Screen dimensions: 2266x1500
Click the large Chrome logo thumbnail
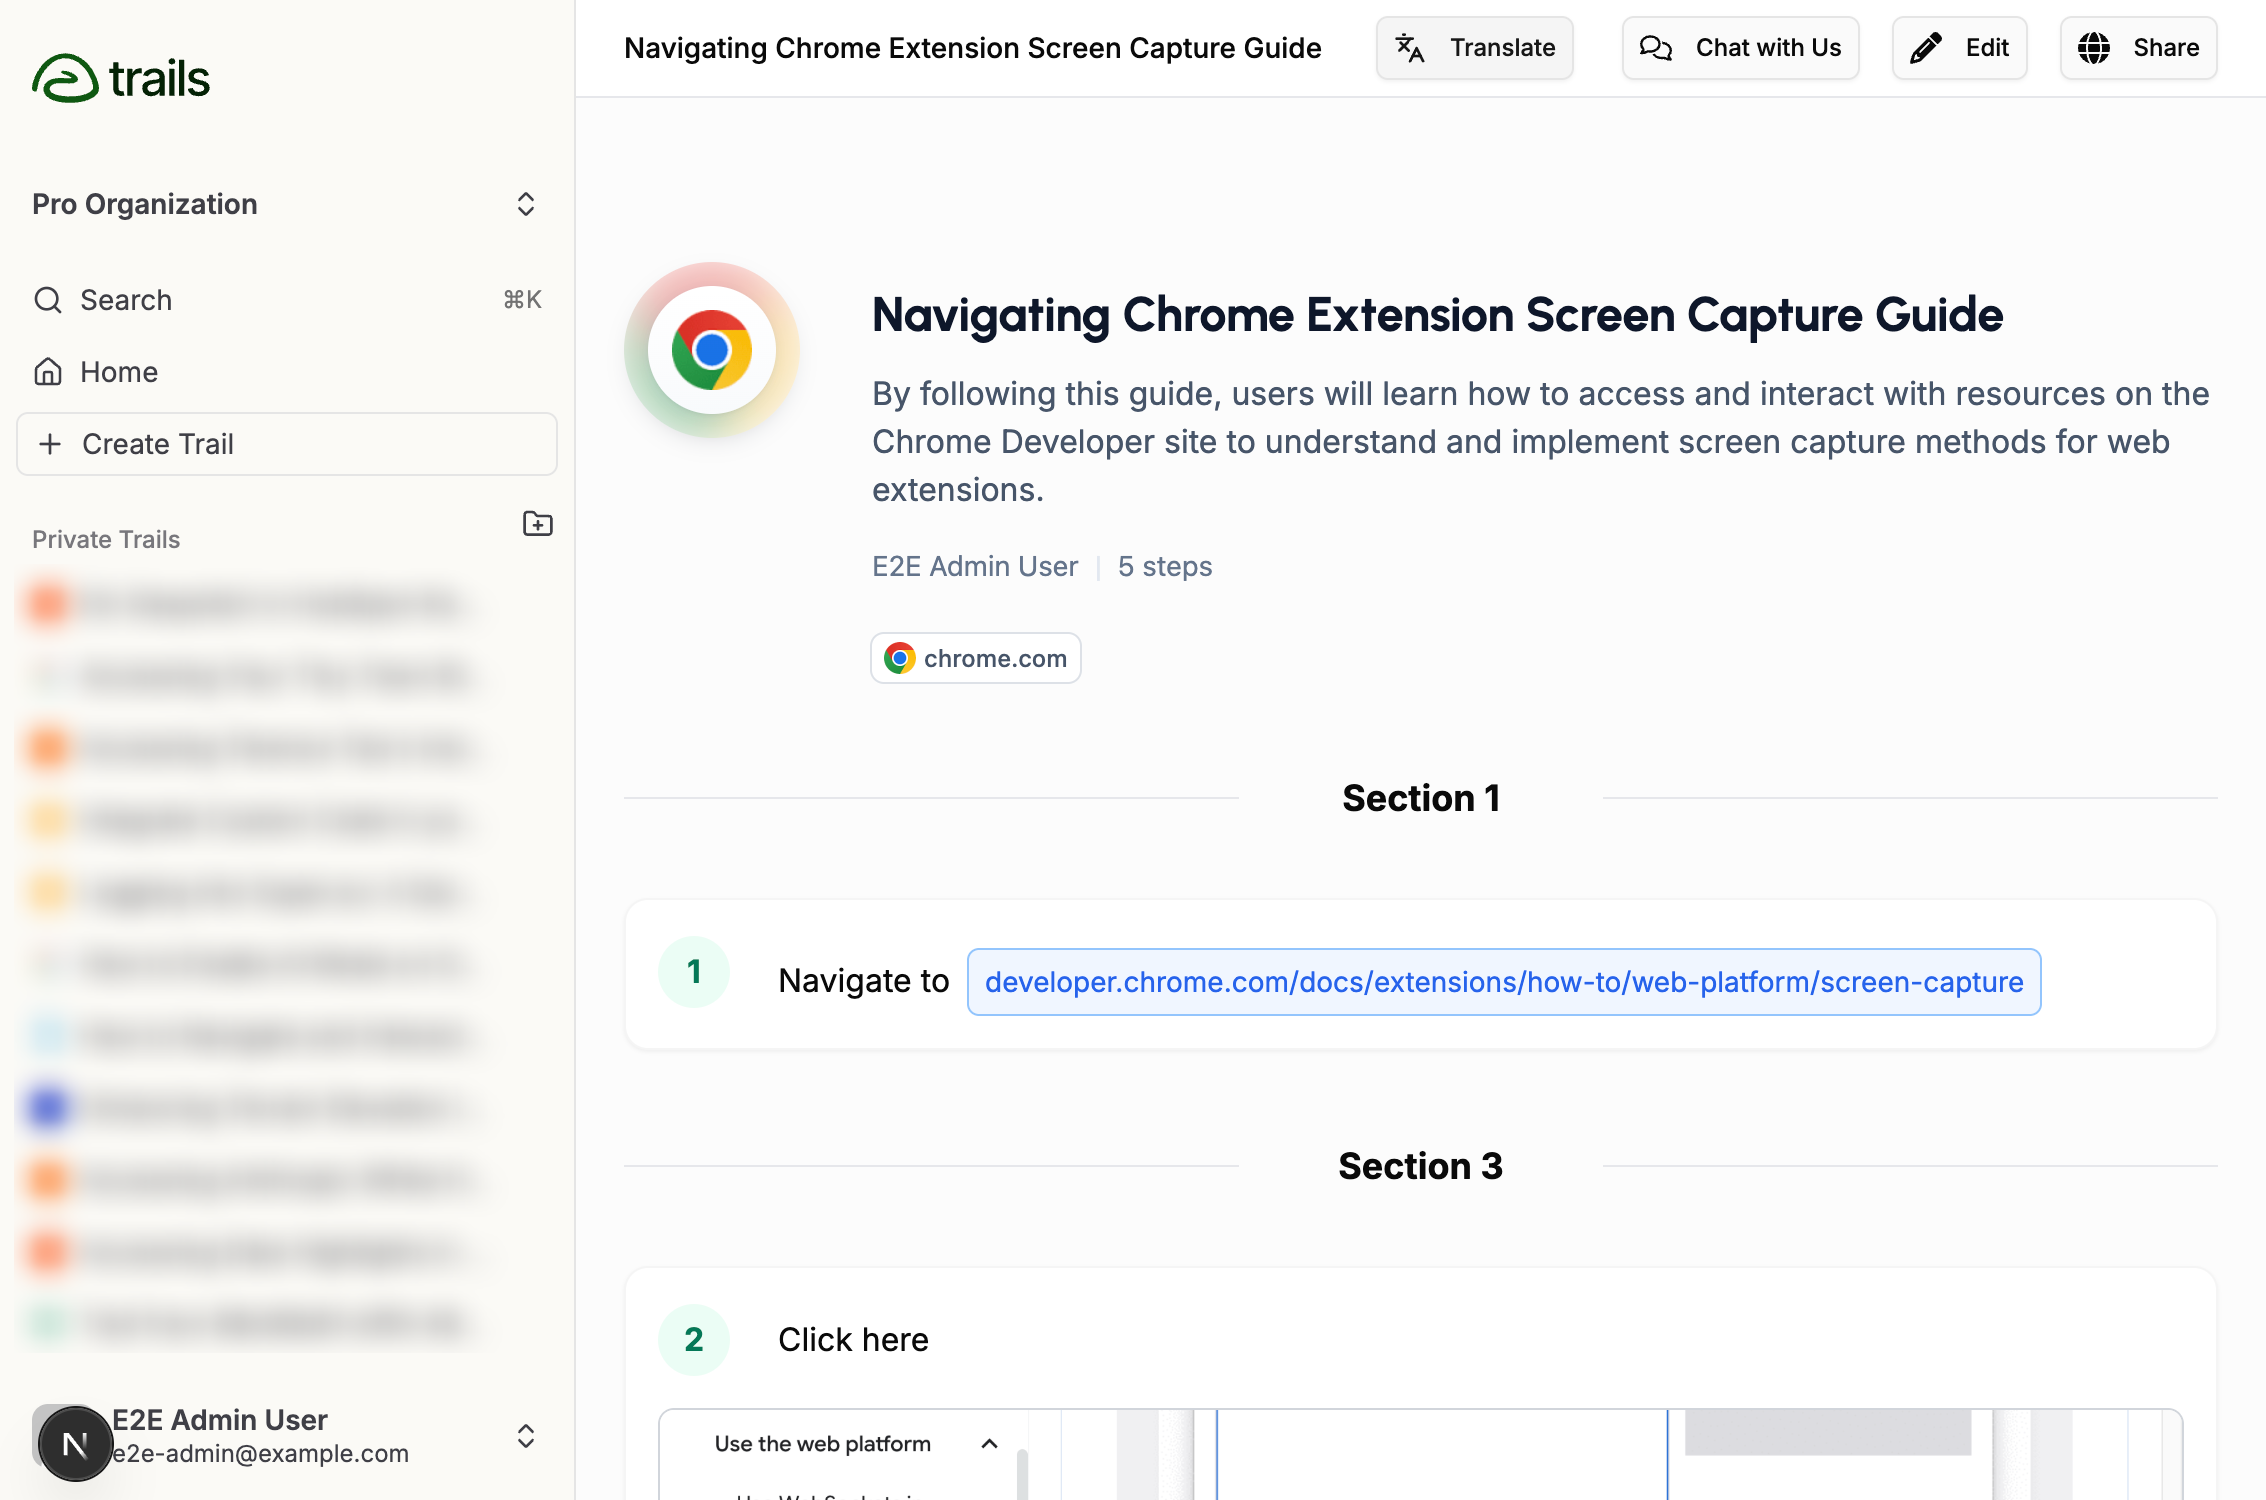point(711,350)
